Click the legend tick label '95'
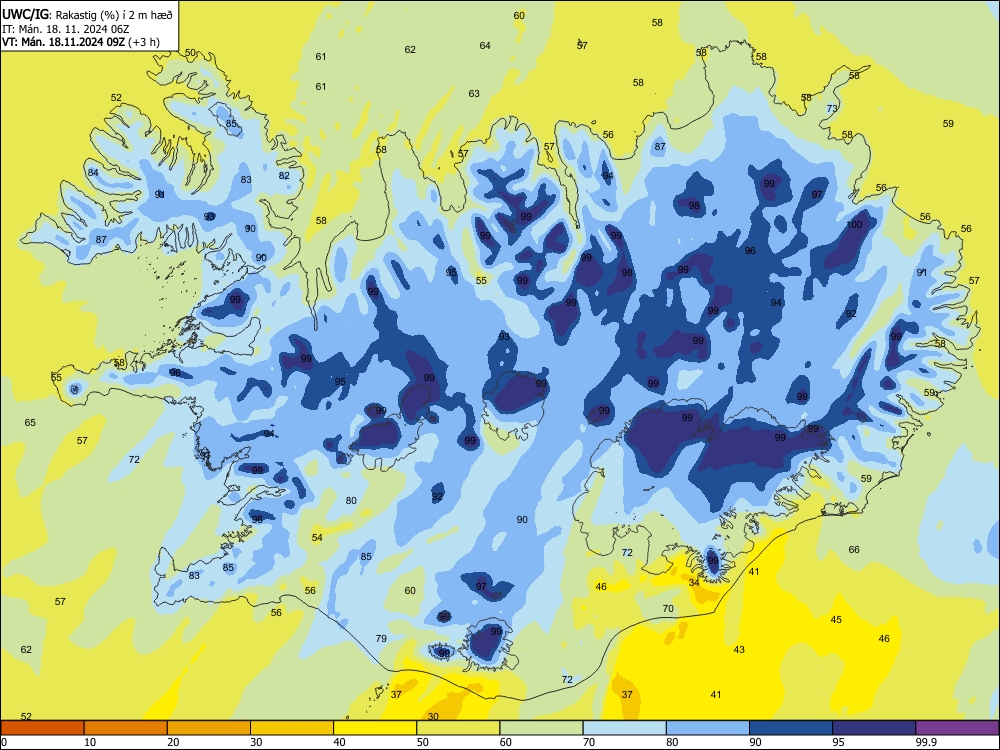 click(x=838, y=742)
